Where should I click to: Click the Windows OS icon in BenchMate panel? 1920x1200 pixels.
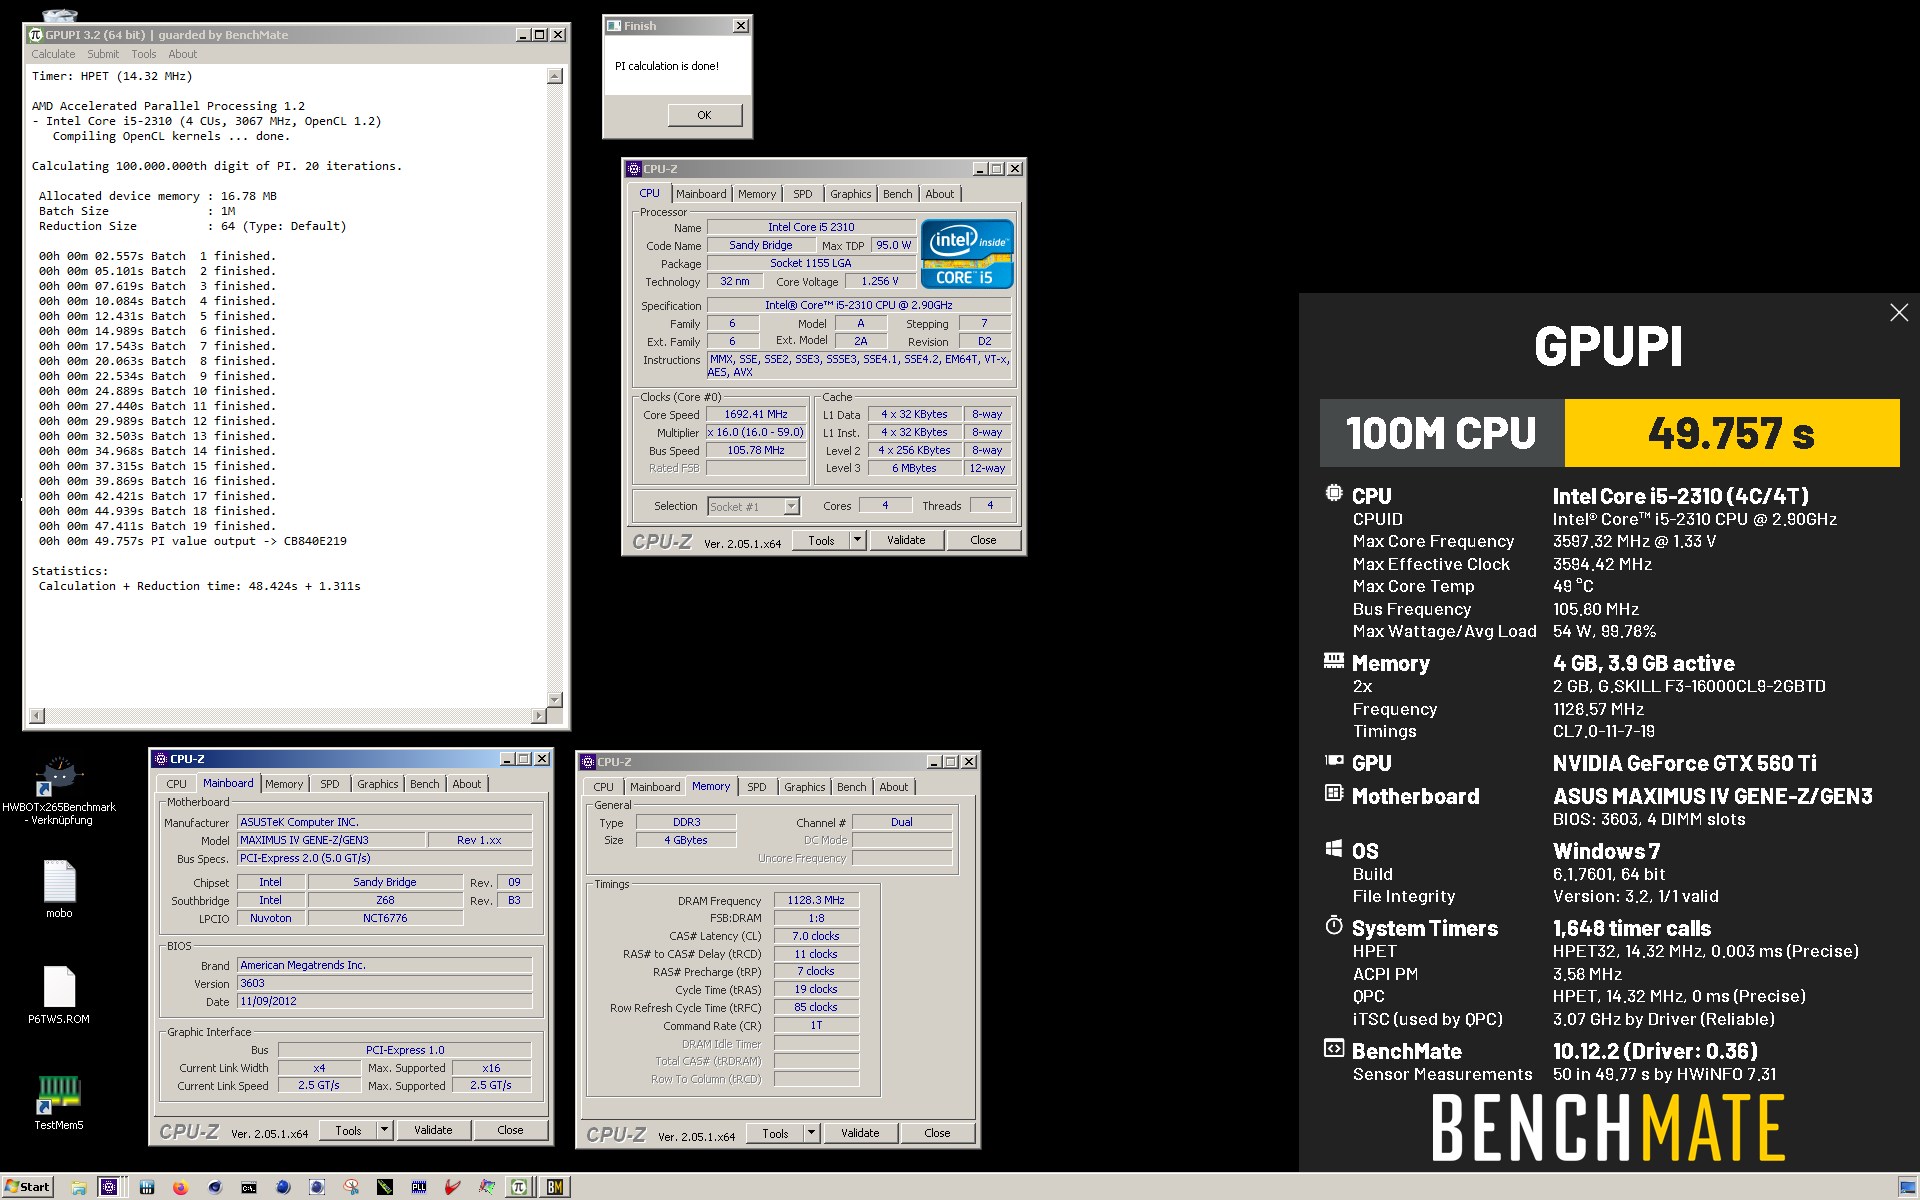click(1333, 848)
